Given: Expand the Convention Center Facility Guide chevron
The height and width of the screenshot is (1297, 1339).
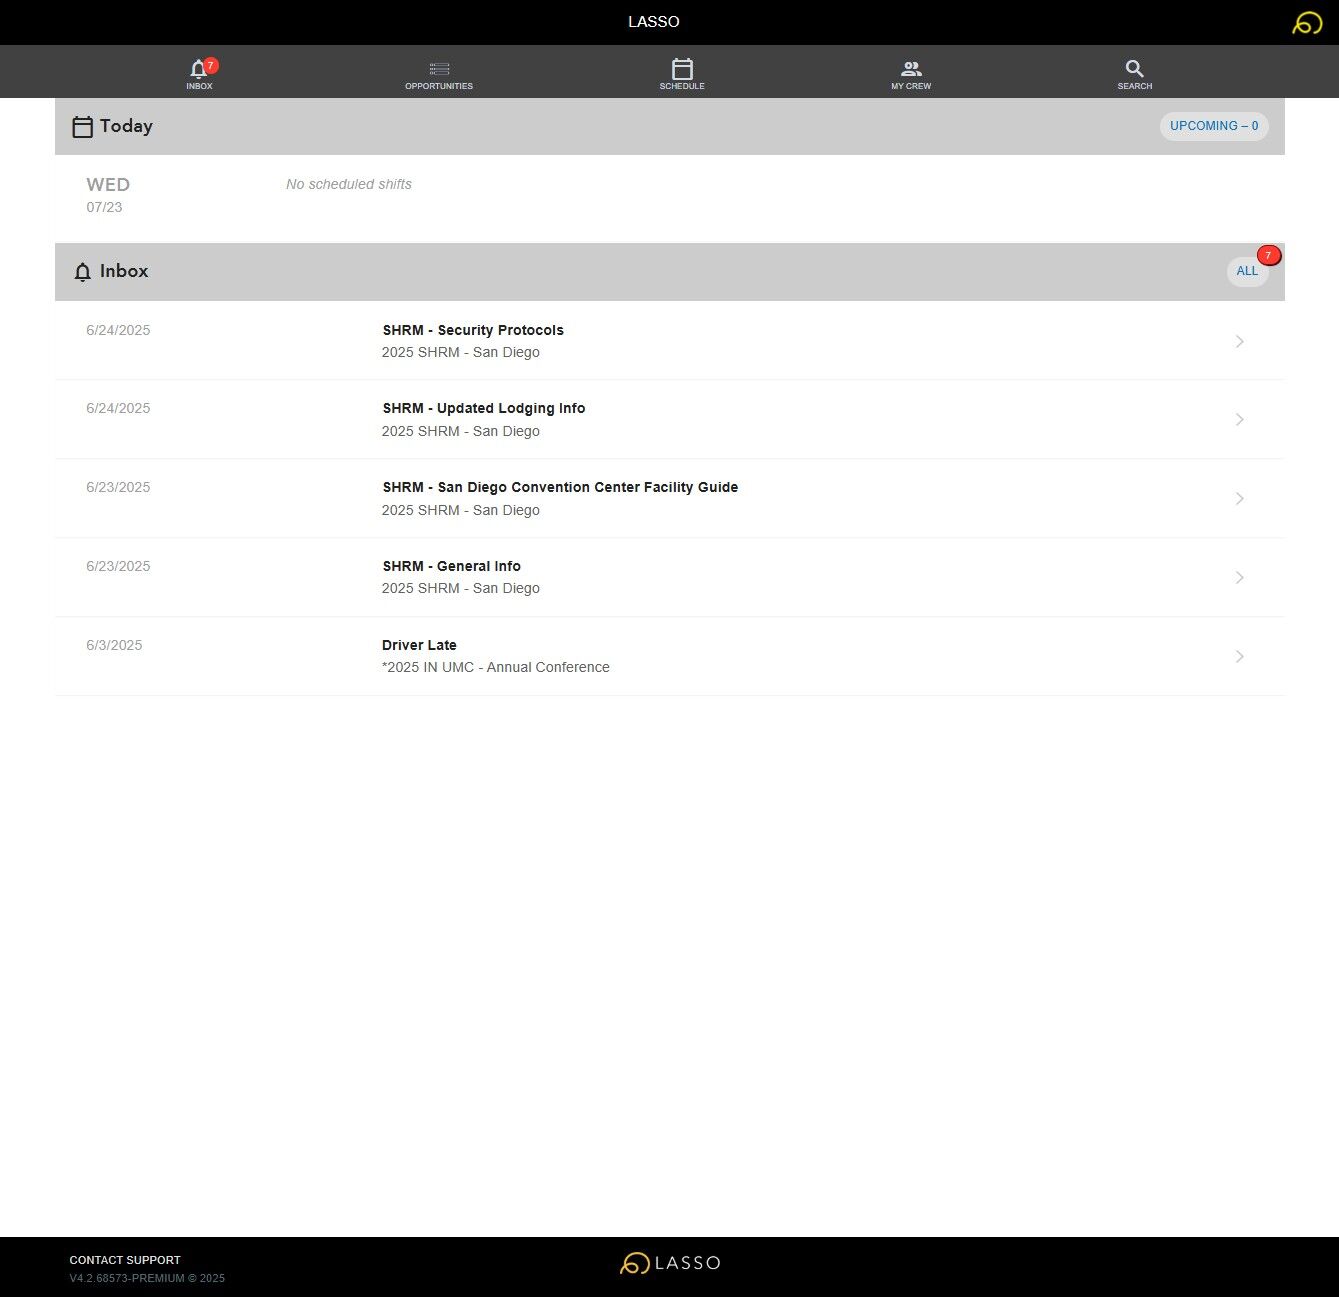Looking at the screenshot, I should pos(1239,498).
